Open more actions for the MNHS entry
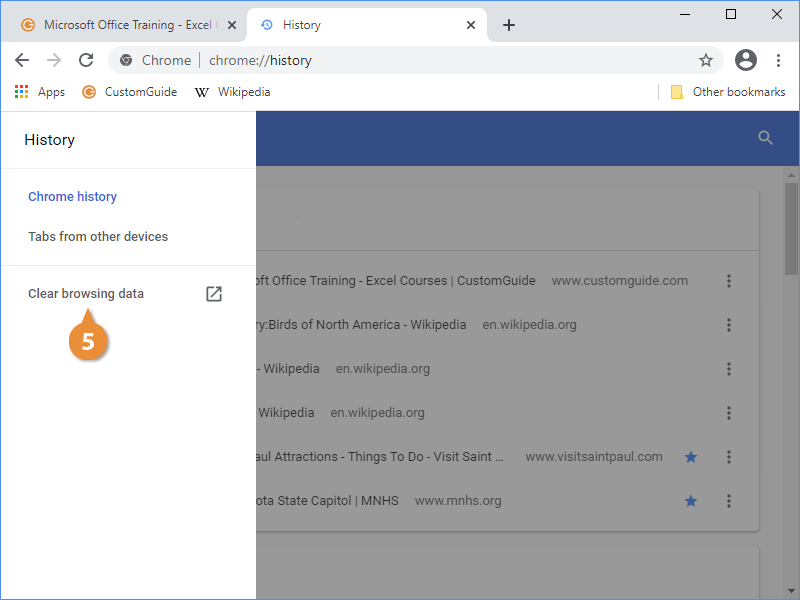 coord(729,501)
